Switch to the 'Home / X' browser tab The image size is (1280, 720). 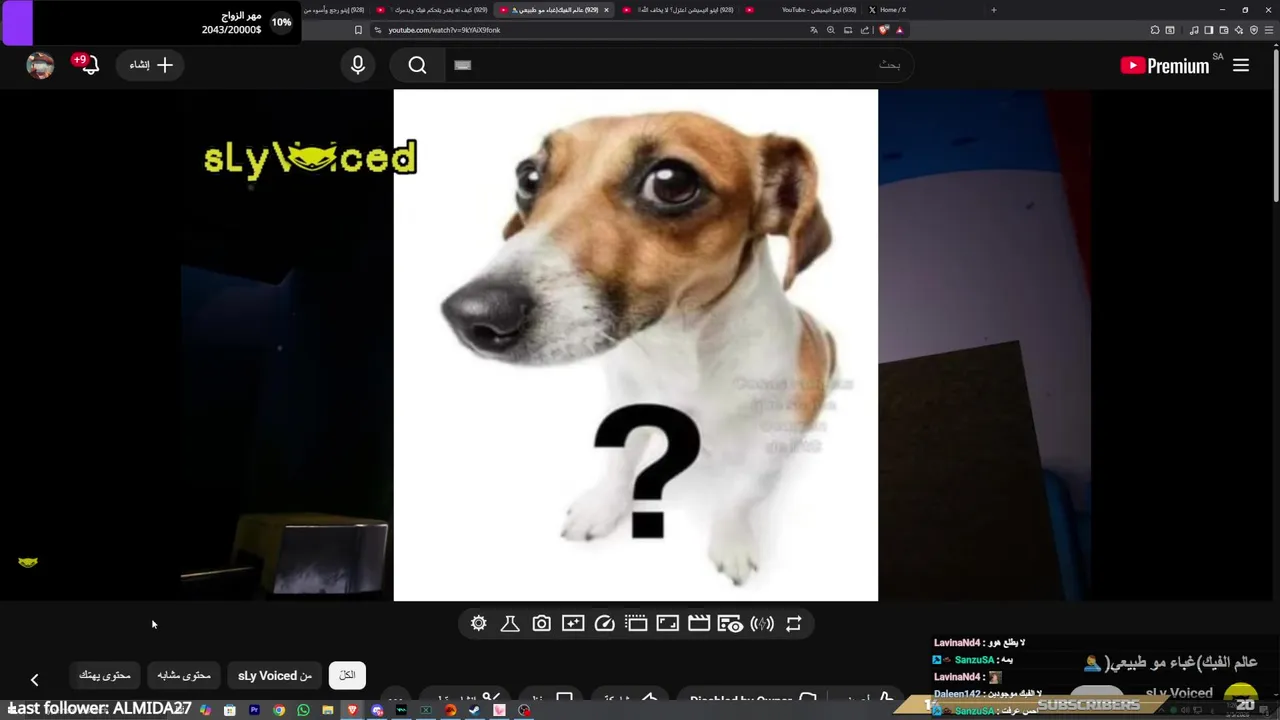[x=887, y=10]
